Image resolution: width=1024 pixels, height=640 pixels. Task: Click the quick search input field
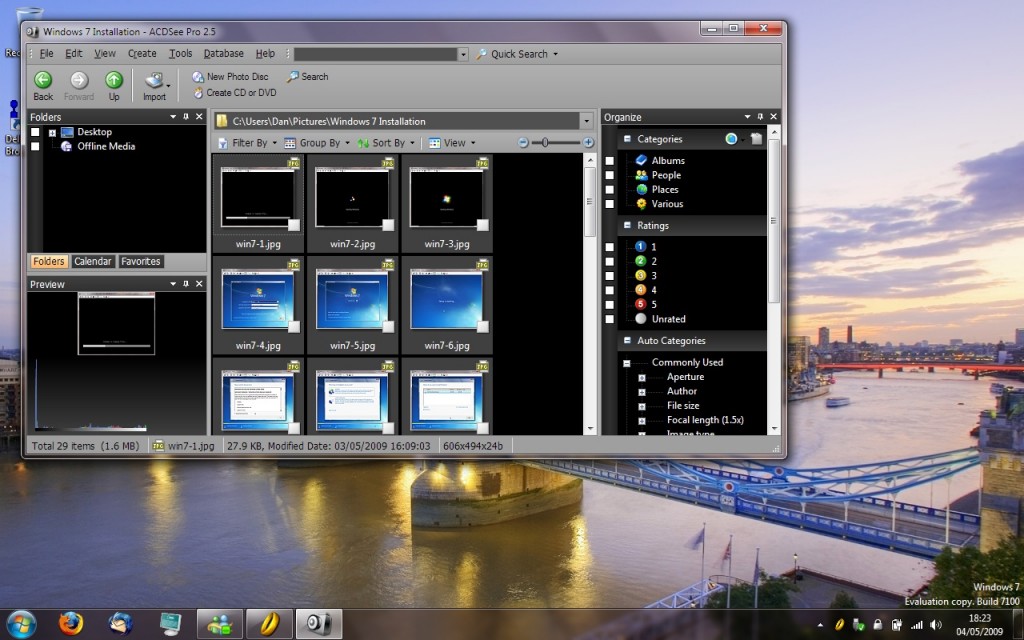tap(376, 54)
